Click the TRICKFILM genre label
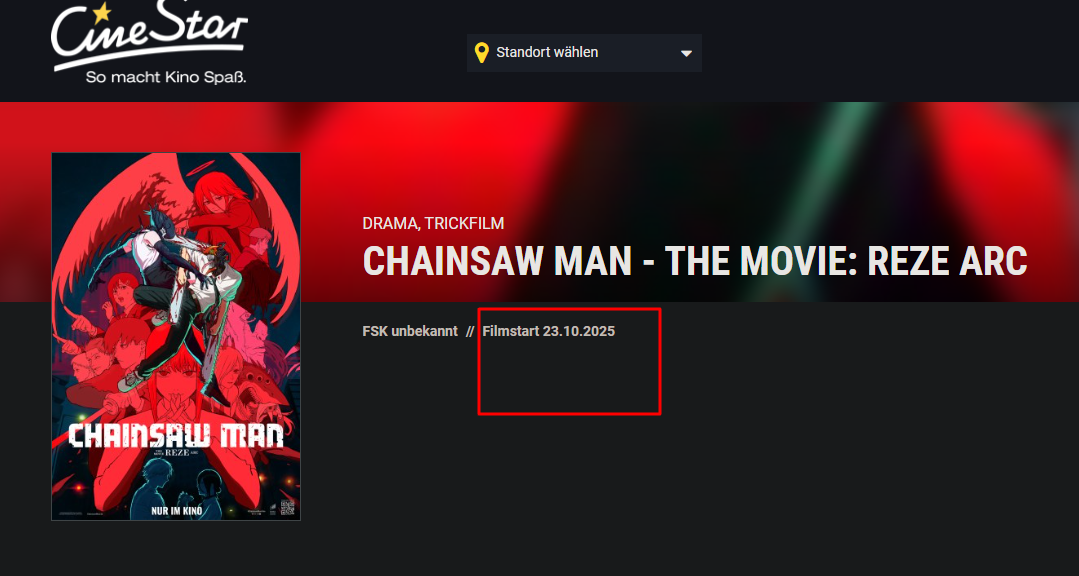This screenshot has width=1079, height=576. [x=464, y=223]
